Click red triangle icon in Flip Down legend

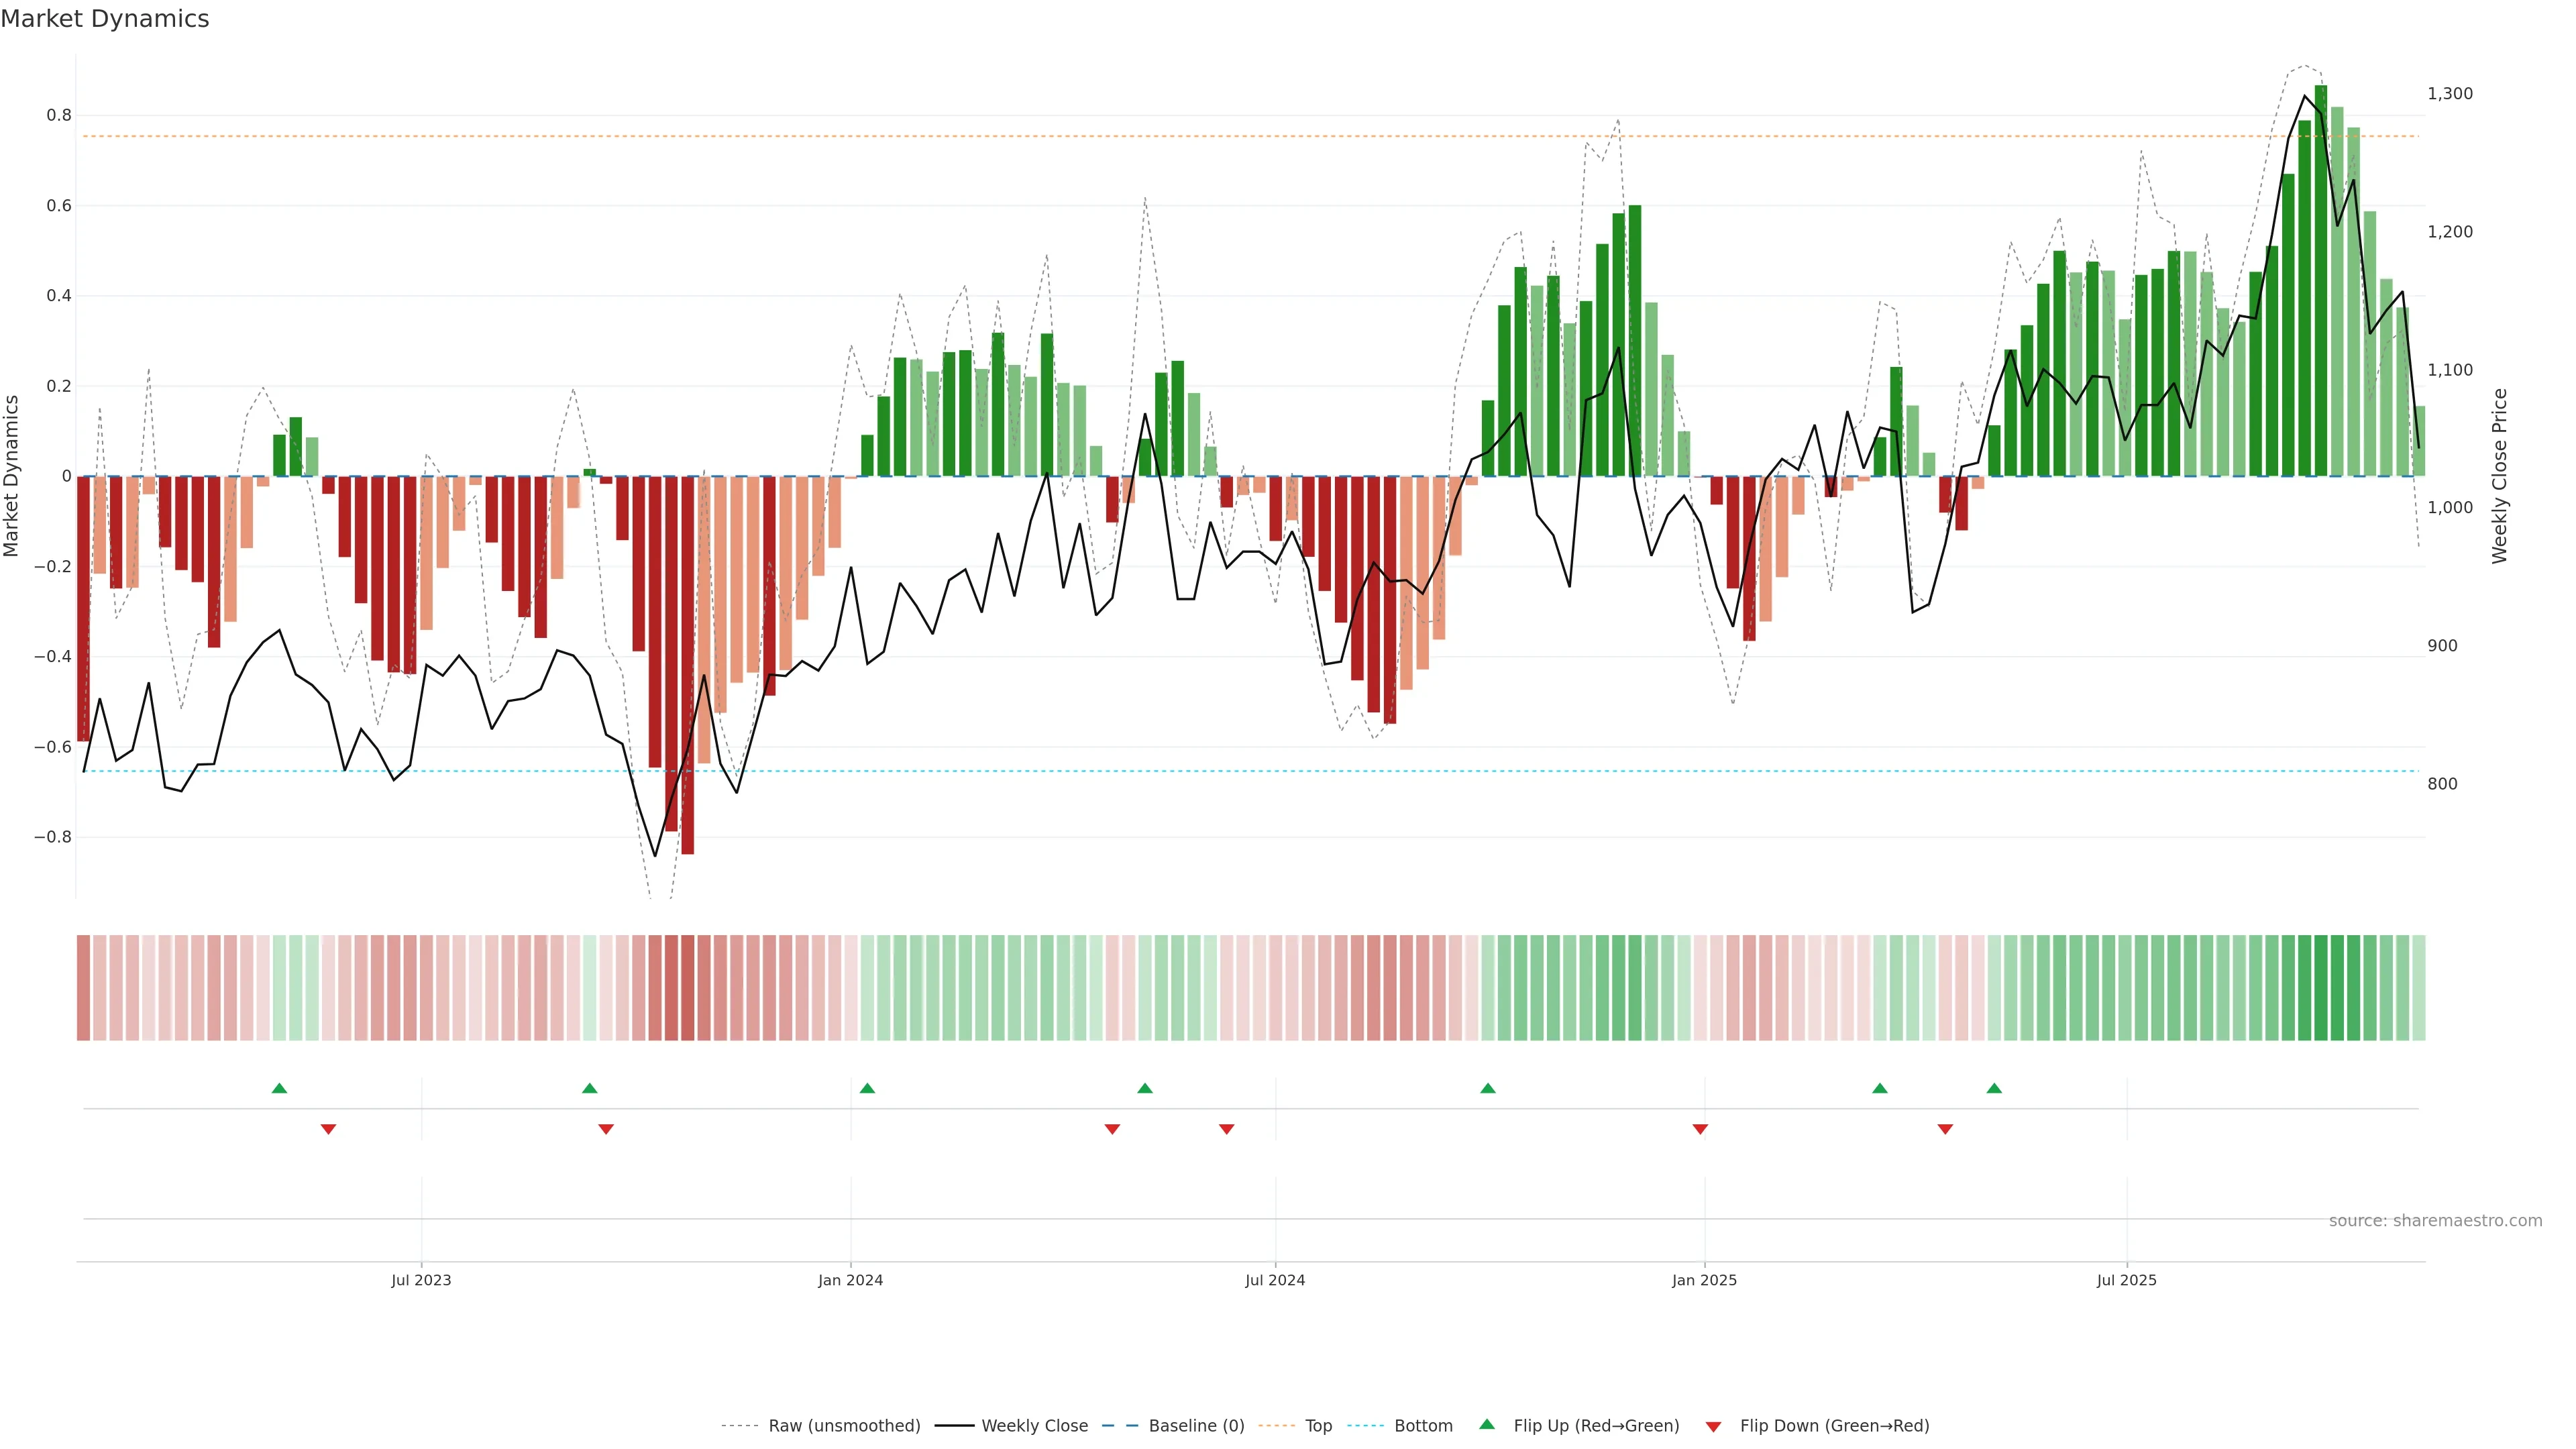[1713, 1426]
